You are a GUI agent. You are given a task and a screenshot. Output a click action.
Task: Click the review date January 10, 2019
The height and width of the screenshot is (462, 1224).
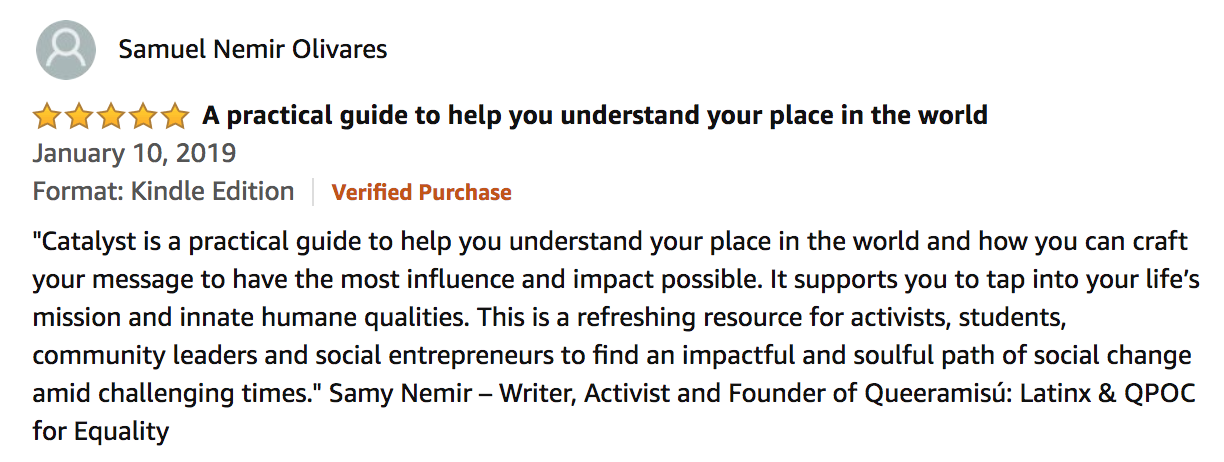pyautogui.click(x=134, y=154)
